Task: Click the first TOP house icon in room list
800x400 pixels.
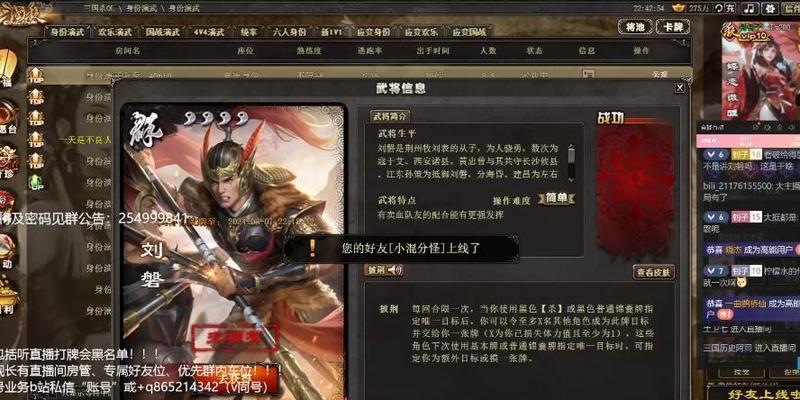Action: tap(36, 76)
